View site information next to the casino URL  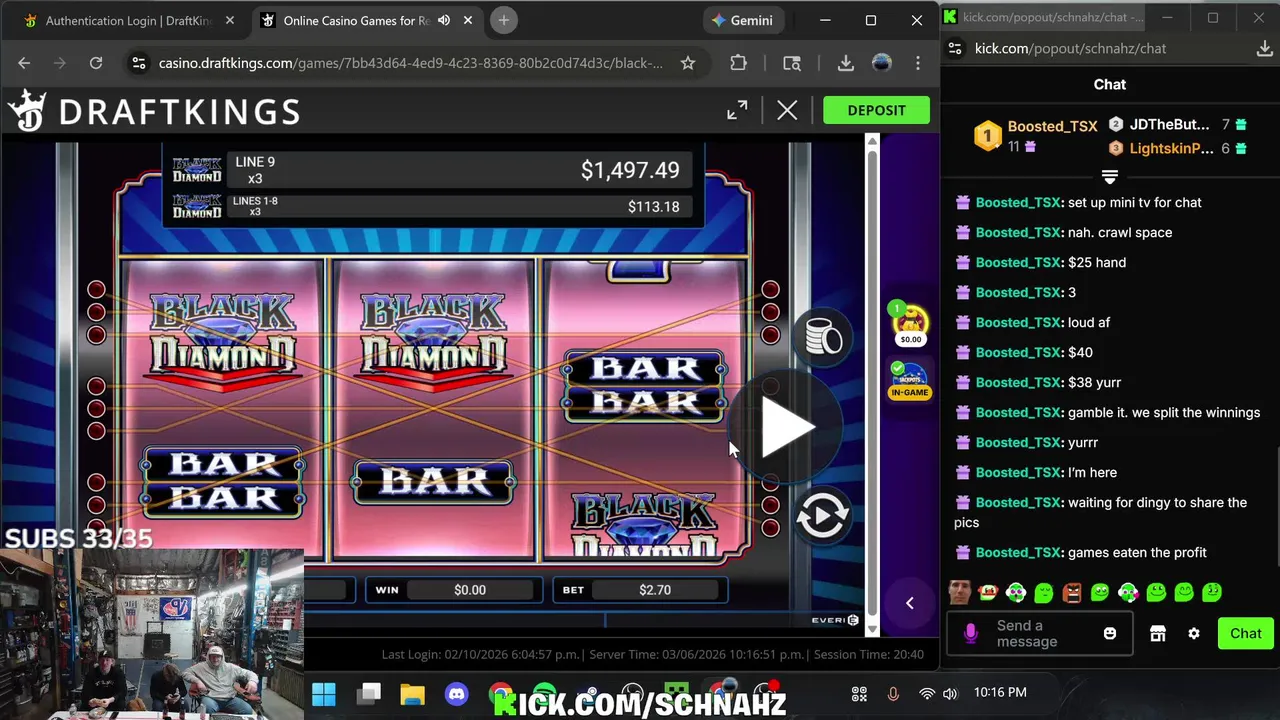[139, 63]
